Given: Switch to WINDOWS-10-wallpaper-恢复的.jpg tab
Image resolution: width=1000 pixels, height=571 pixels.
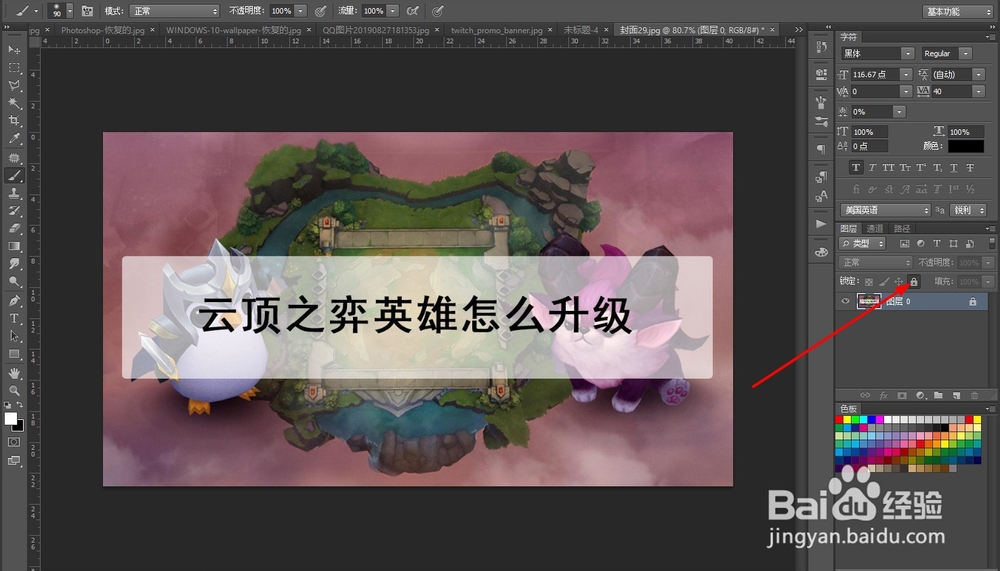Looking at the screenshot, I should pyautogui.click(x=233, y=30).
